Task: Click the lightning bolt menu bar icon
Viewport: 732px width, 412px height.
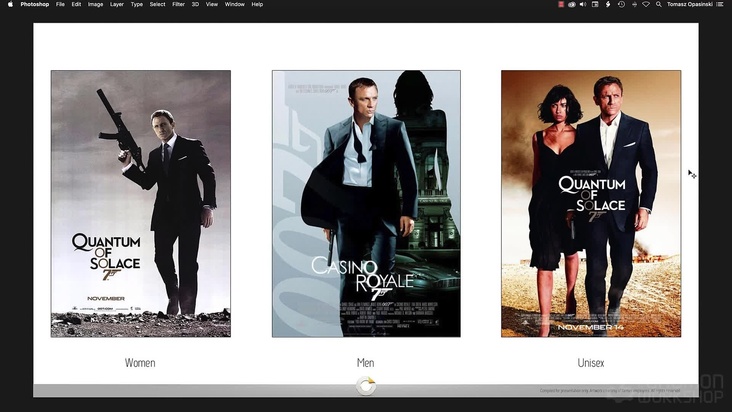Action: point(608,4)
